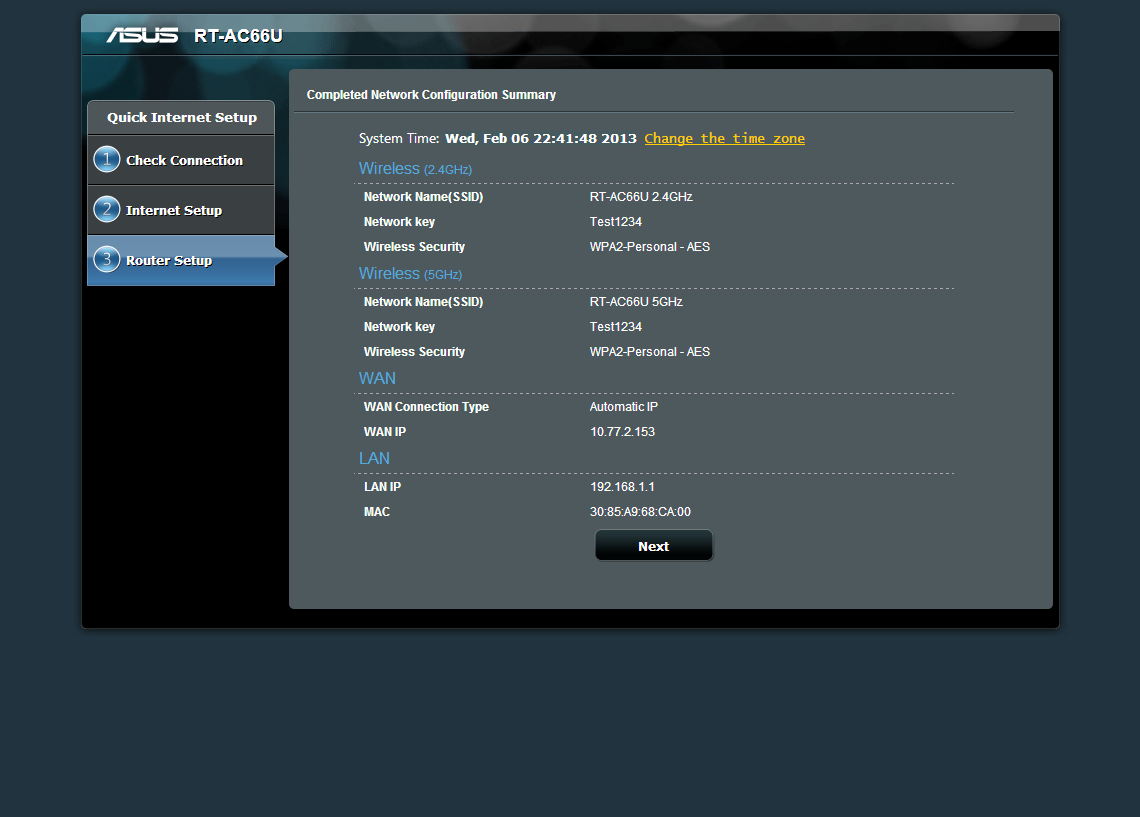
Task: Select the RT-AC66U 5GHz SSID value
Action: [636, 302]
